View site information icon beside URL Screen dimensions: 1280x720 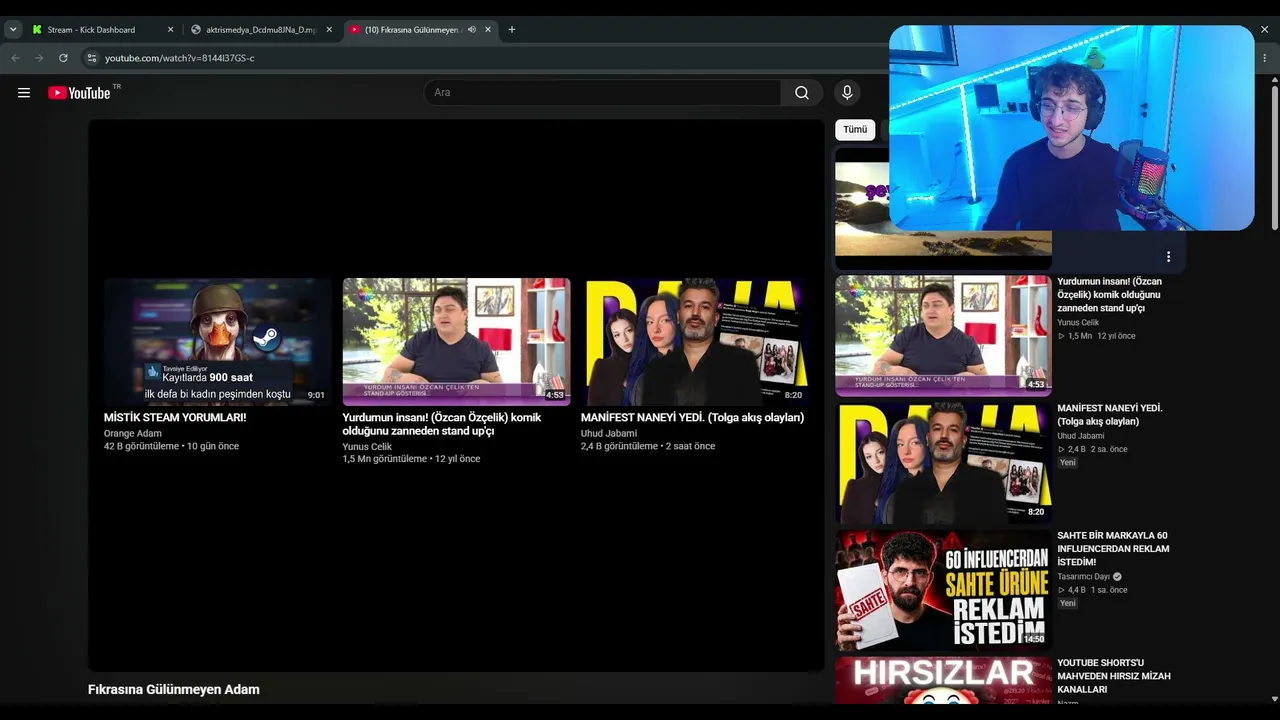pos(92,58)
